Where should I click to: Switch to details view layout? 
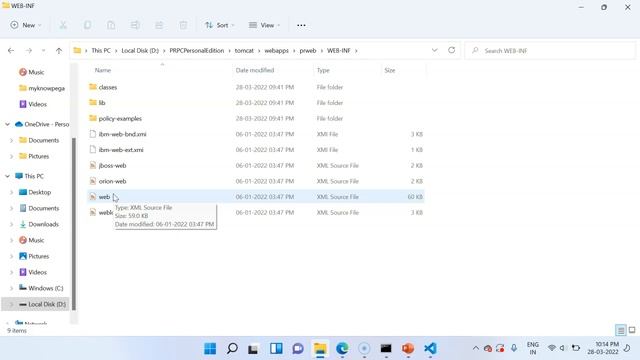(x=621, y=330)
